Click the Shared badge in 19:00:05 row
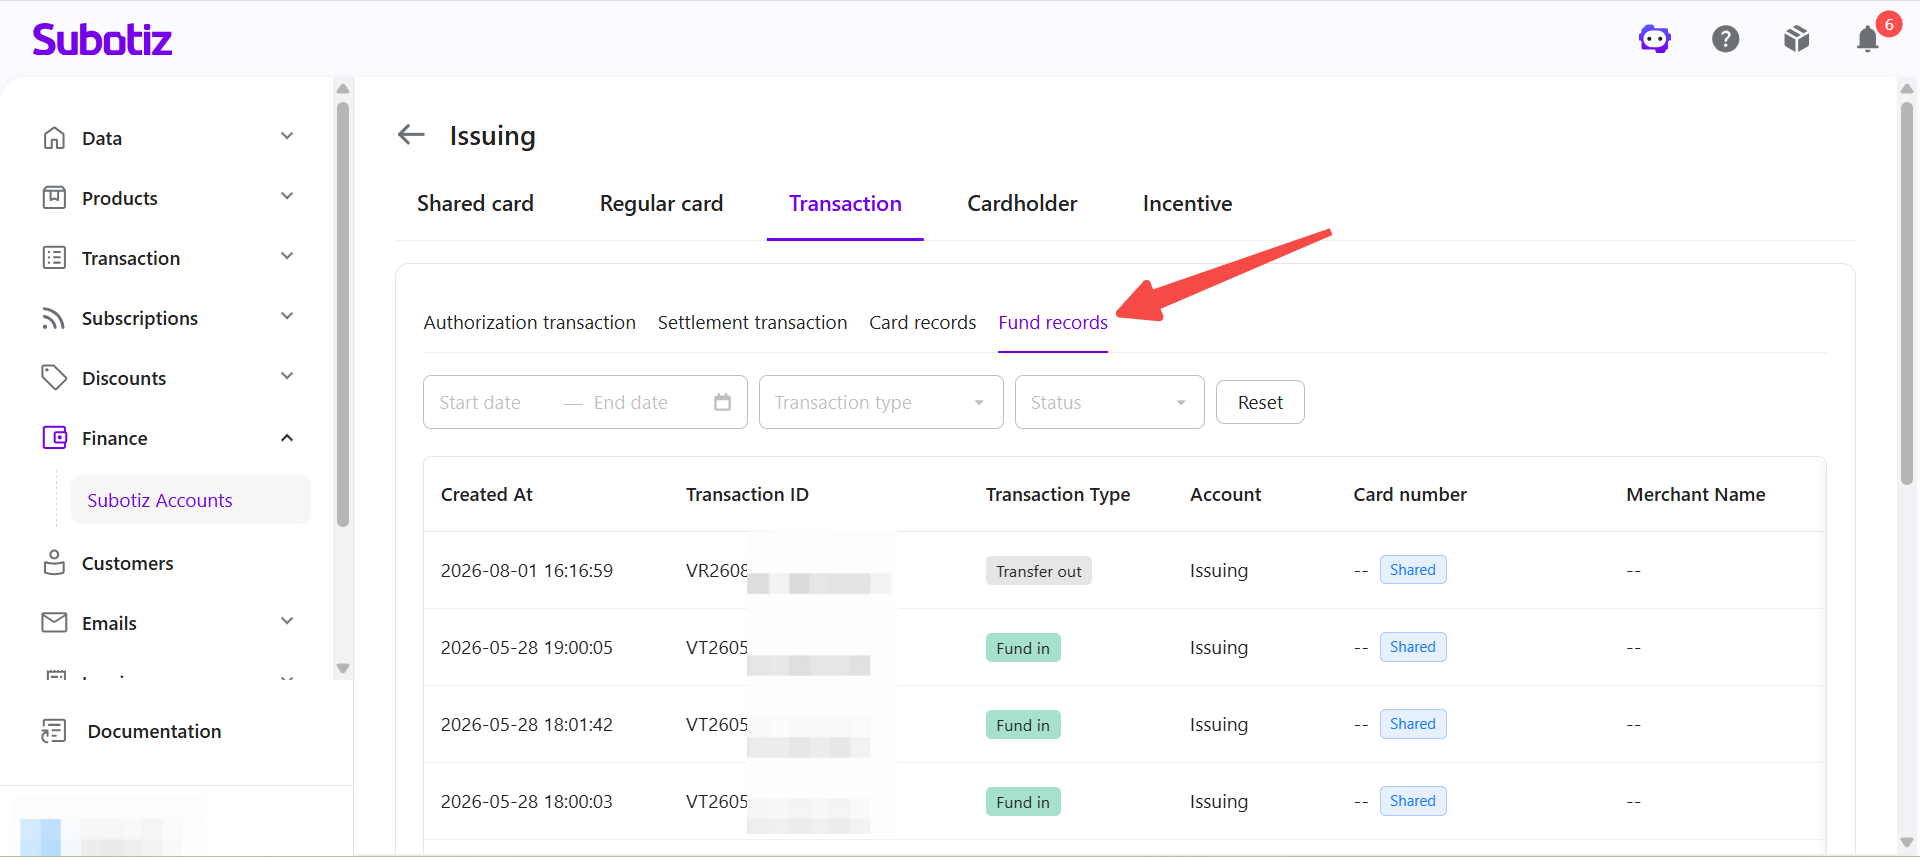The image size is (1920, 857). 1413,647
